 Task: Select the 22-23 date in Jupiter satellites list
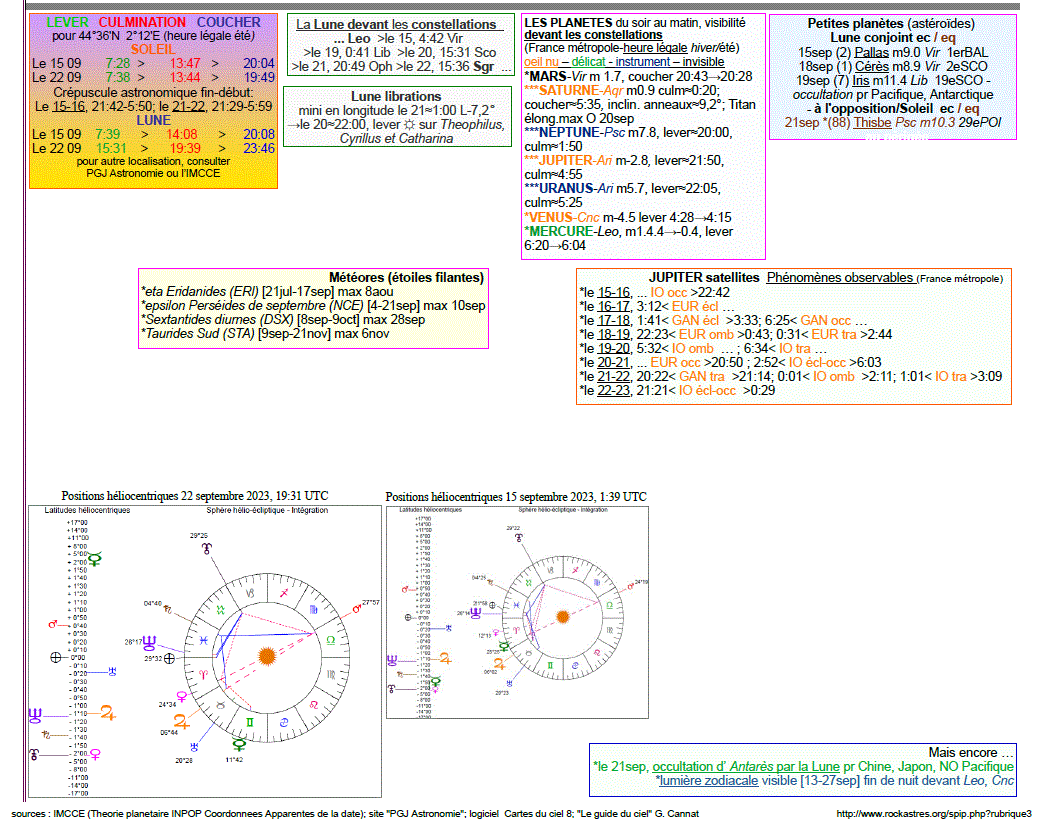613,391
